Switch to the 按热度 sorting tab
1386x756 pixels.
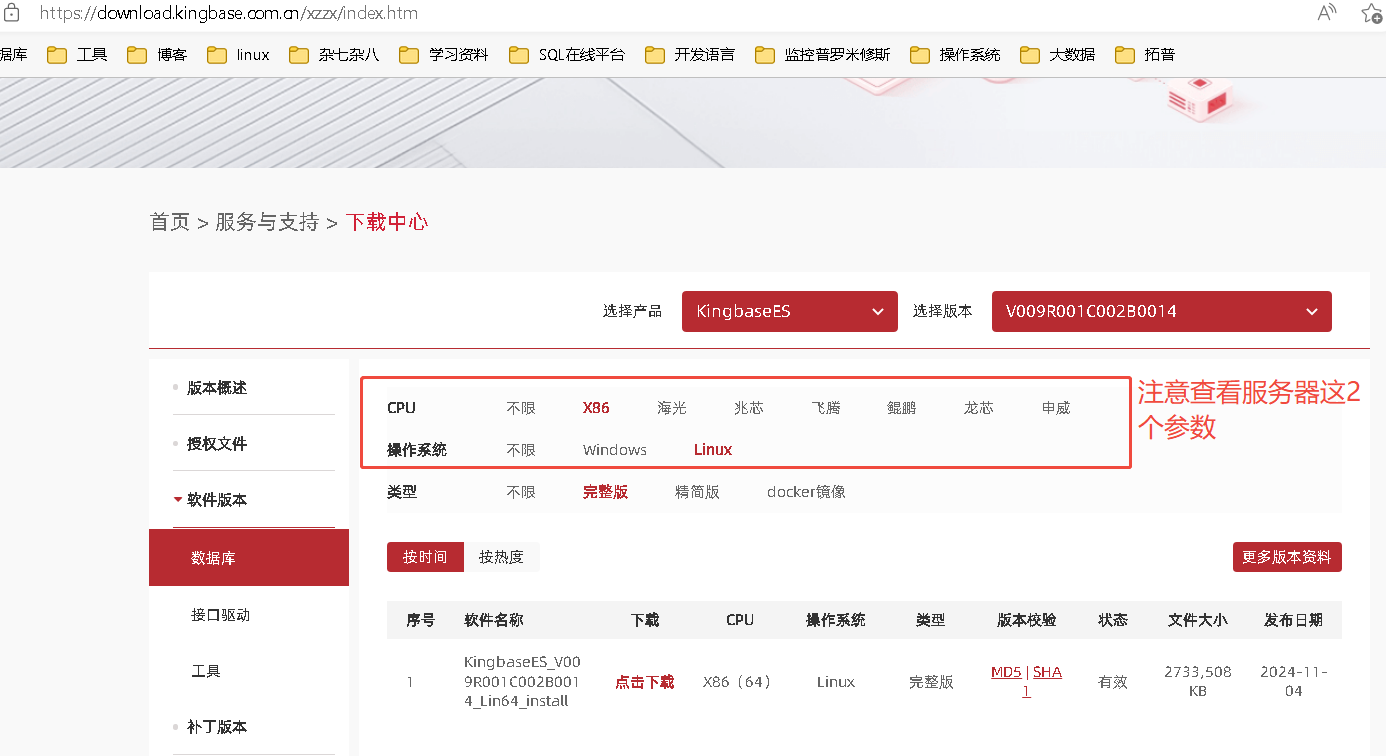pos(501,557)
